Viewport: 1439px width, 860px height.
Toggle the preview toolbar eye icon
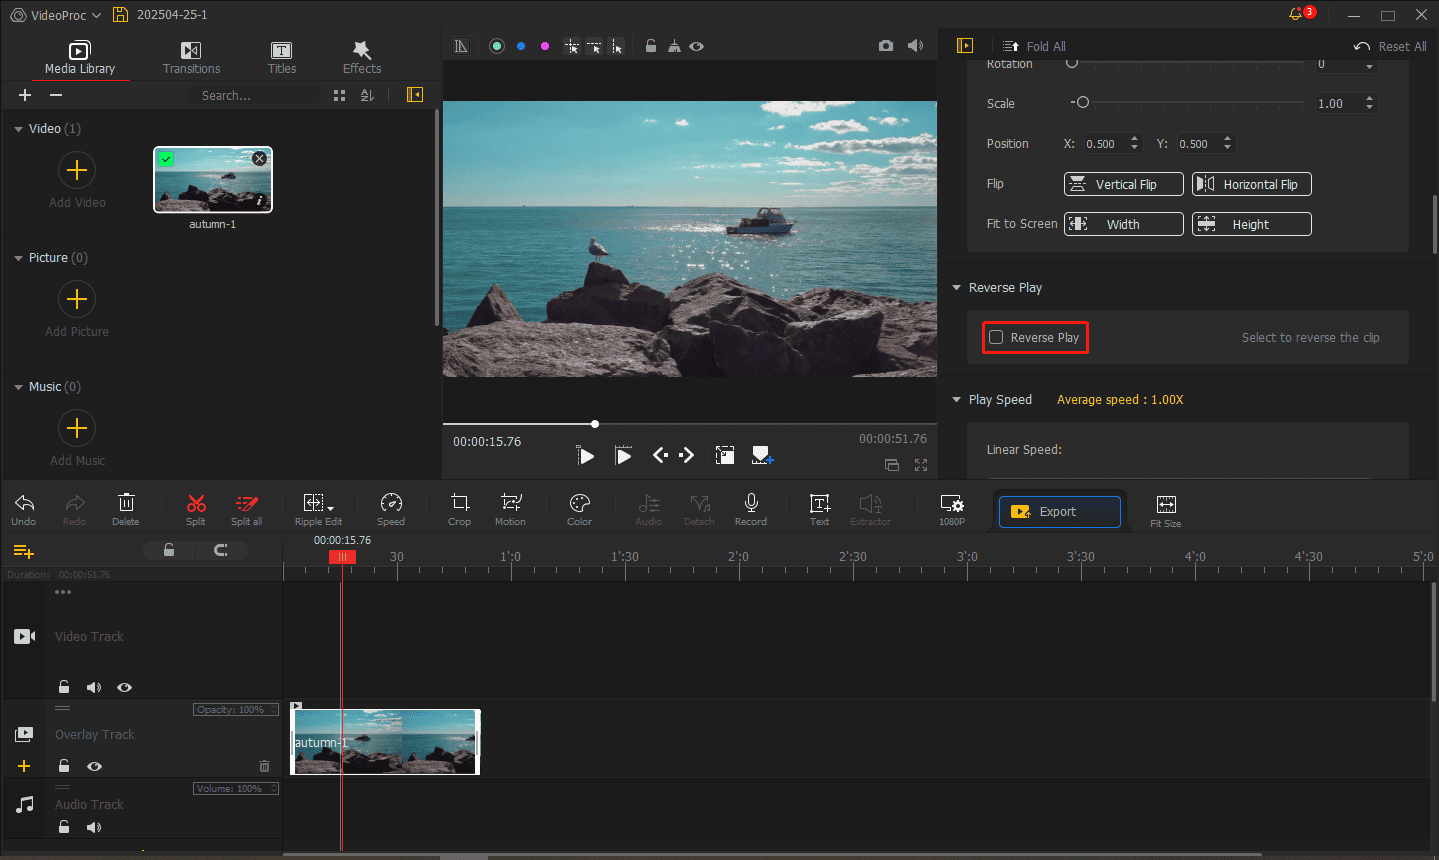tap(697, 46)
